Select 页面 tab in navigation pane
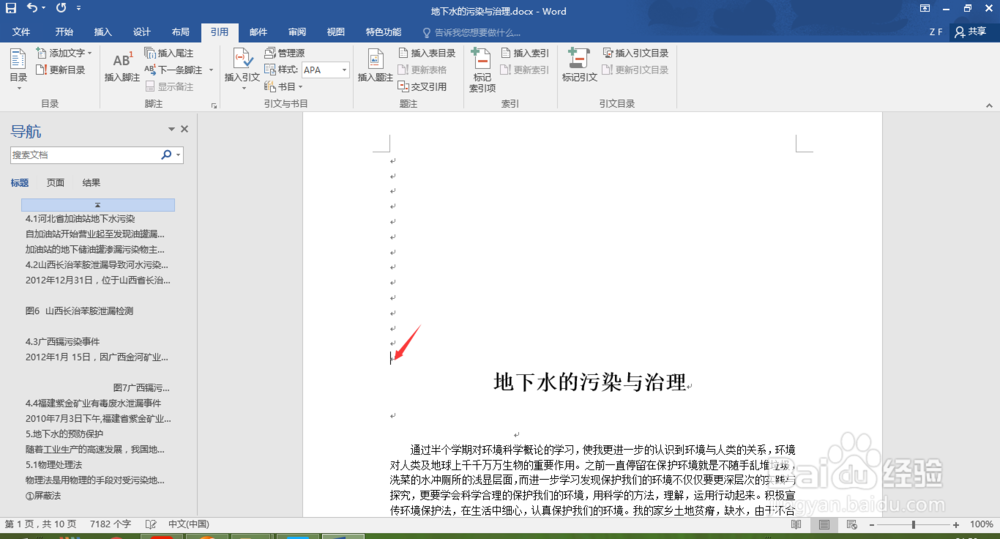 [55, 182]
